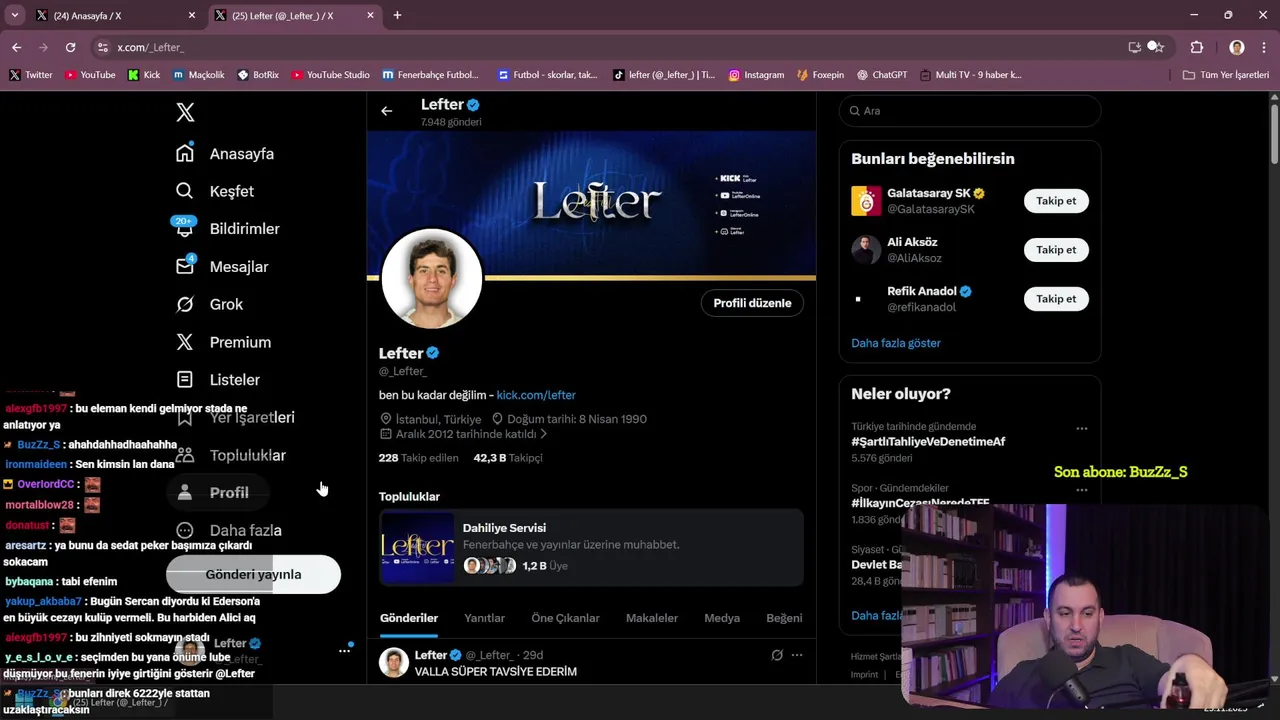Click Profili düzenle button
Viewport: 1280px width, 720px height.
point(752,303)
